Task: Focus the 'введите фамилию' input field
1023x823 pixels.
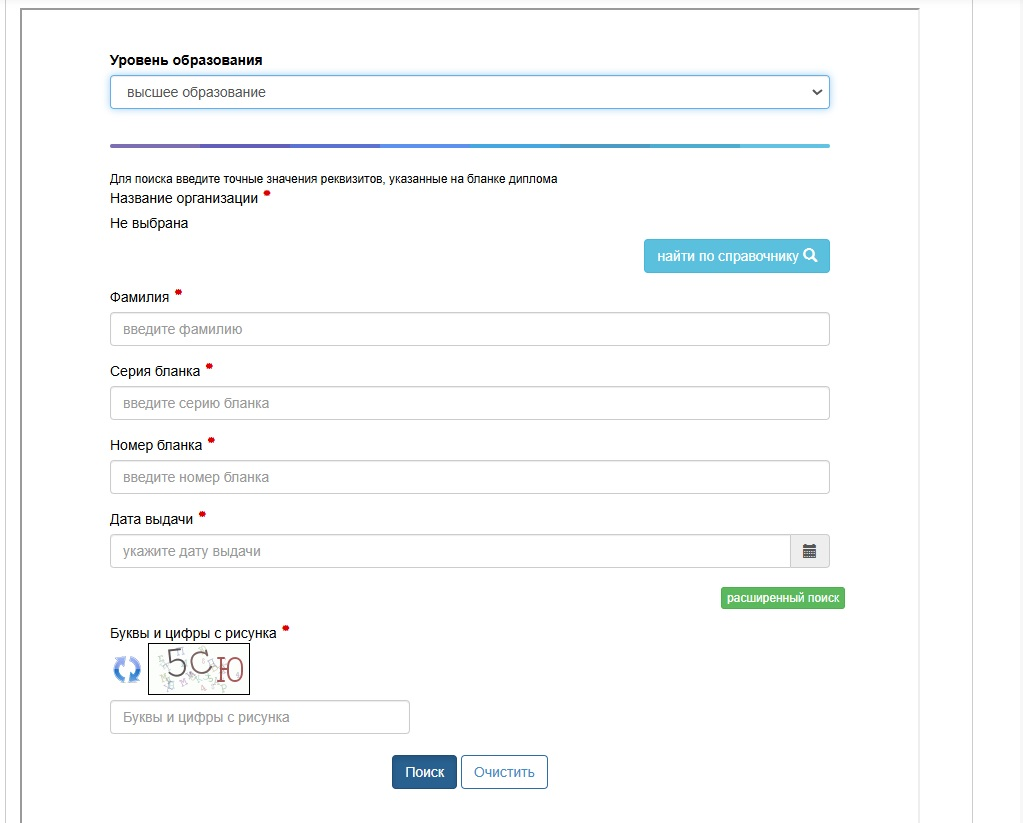Action: (469, 329)
